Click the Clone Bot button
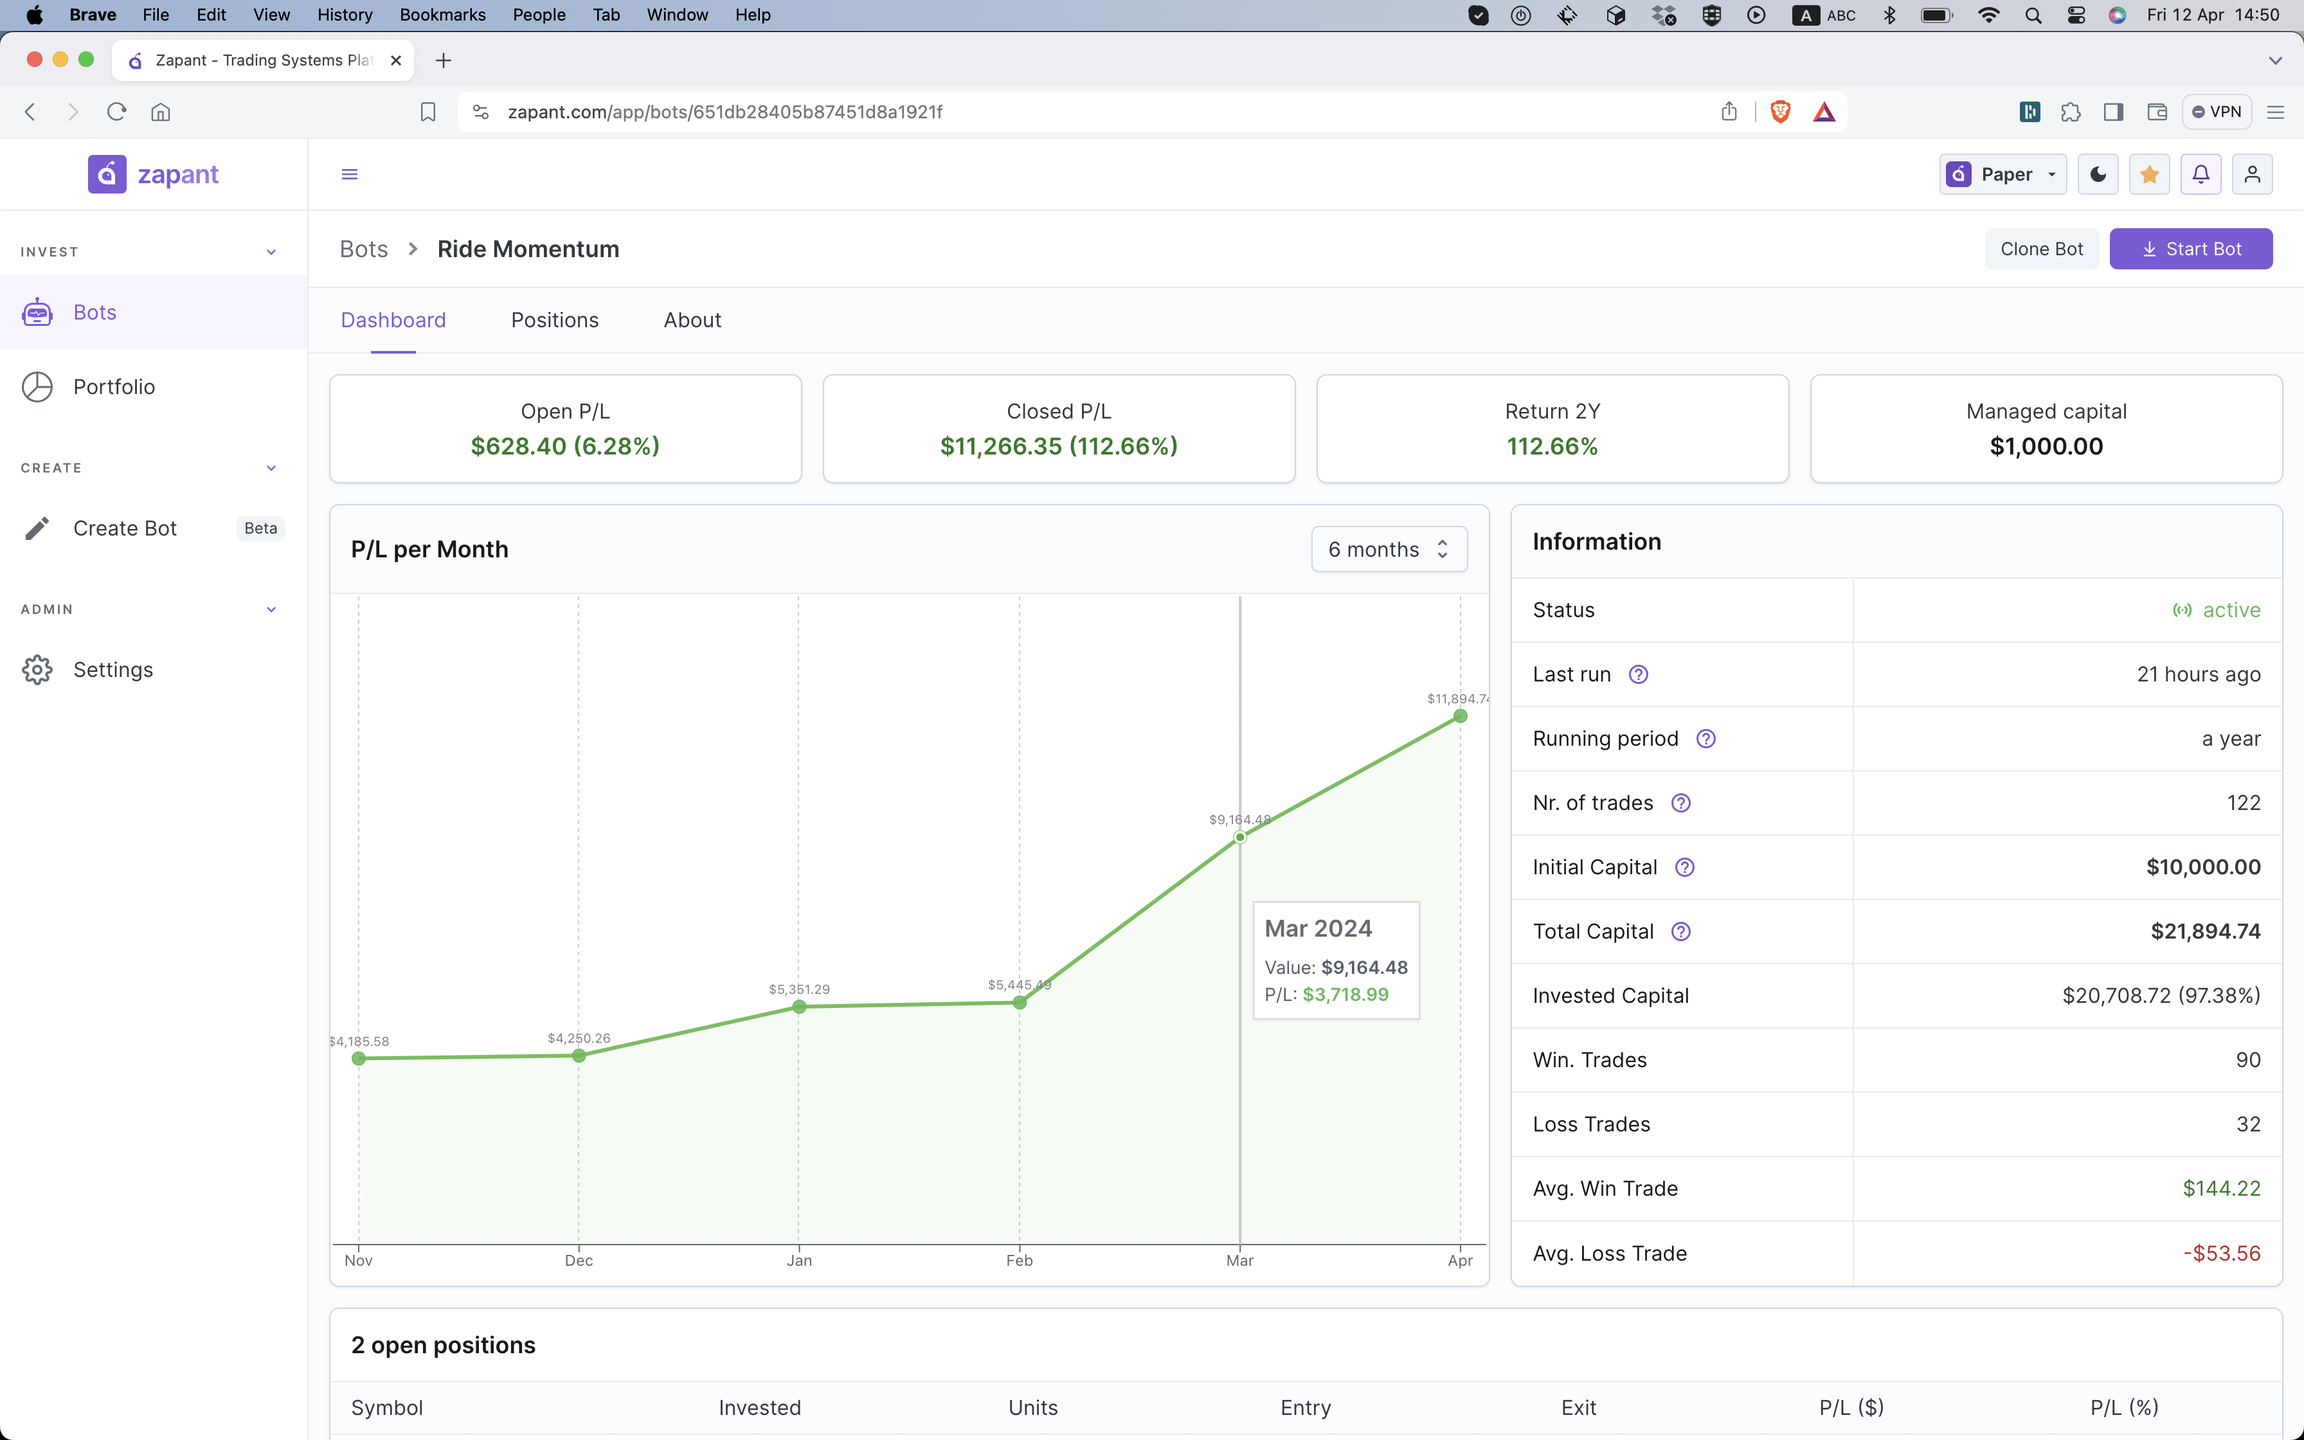This screenshot has height=1440, width=2304. (x=2041, y=249)
